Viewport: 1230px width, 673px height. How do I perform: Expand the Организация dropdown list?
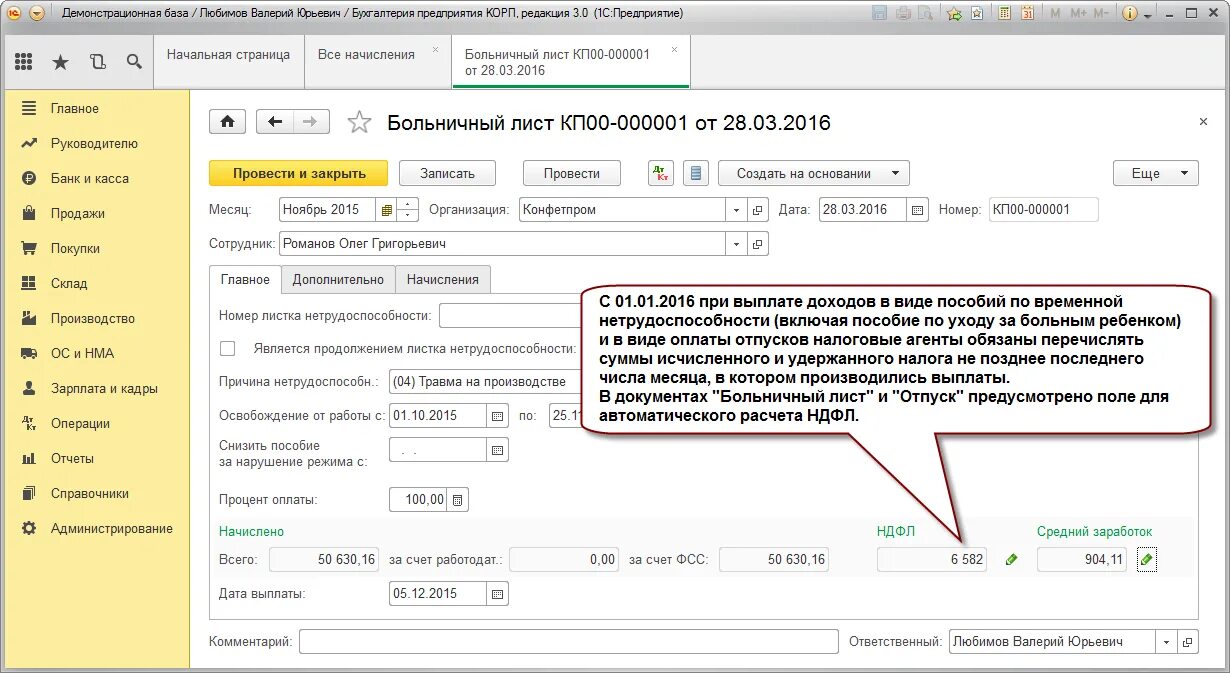point(737,210)
